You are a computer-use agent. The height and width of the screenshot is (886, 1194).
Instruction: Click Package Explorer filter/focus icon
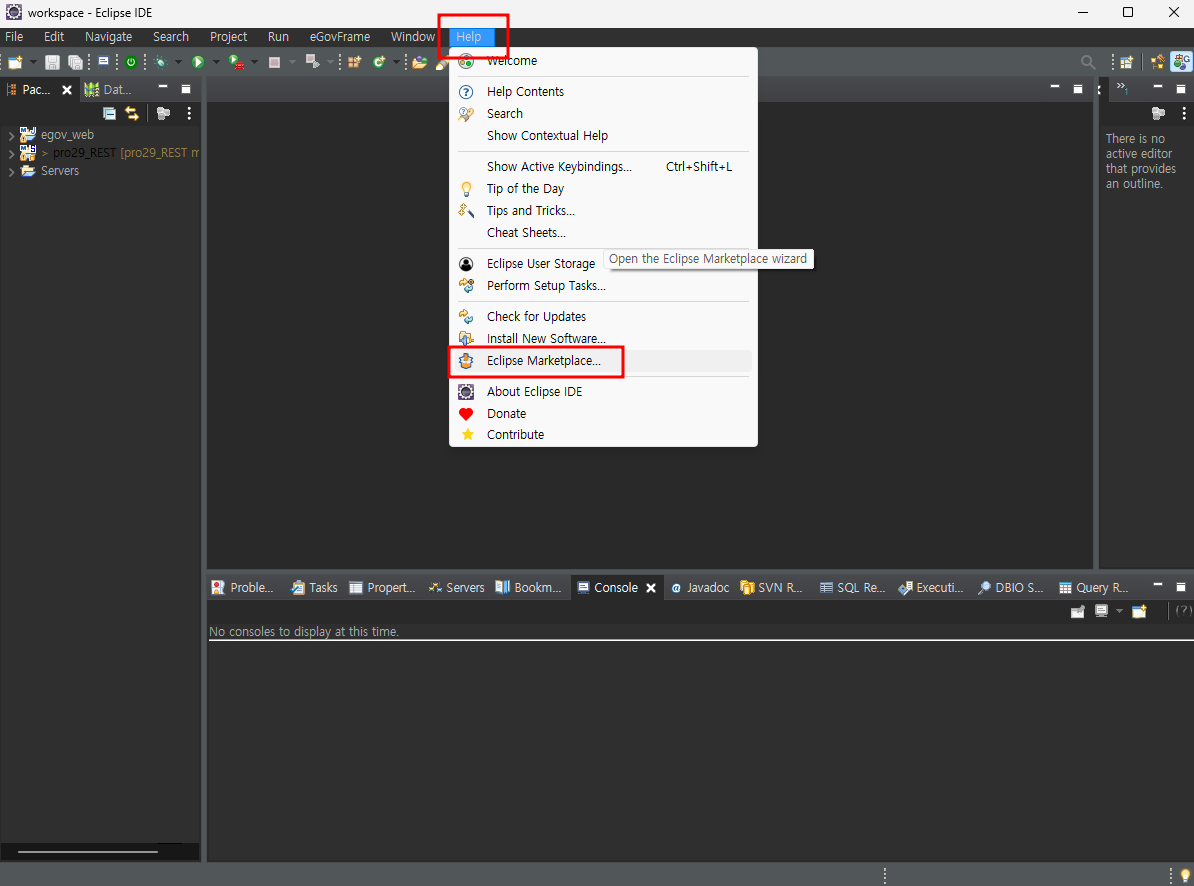pos(163,113)
